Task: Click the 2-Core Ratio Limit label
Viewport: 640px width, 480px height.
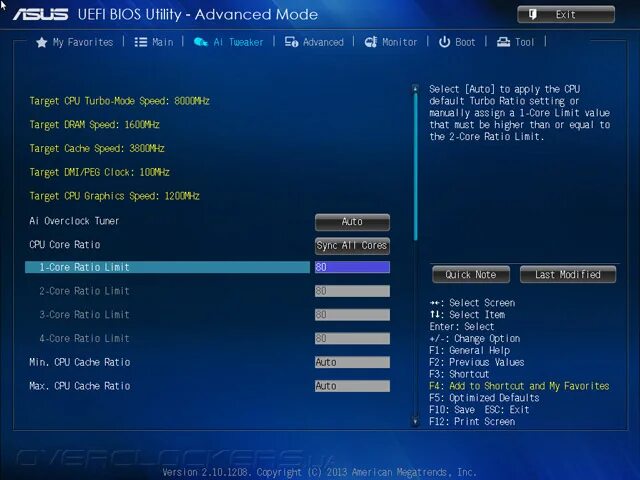Action: [x=84, y=291]
